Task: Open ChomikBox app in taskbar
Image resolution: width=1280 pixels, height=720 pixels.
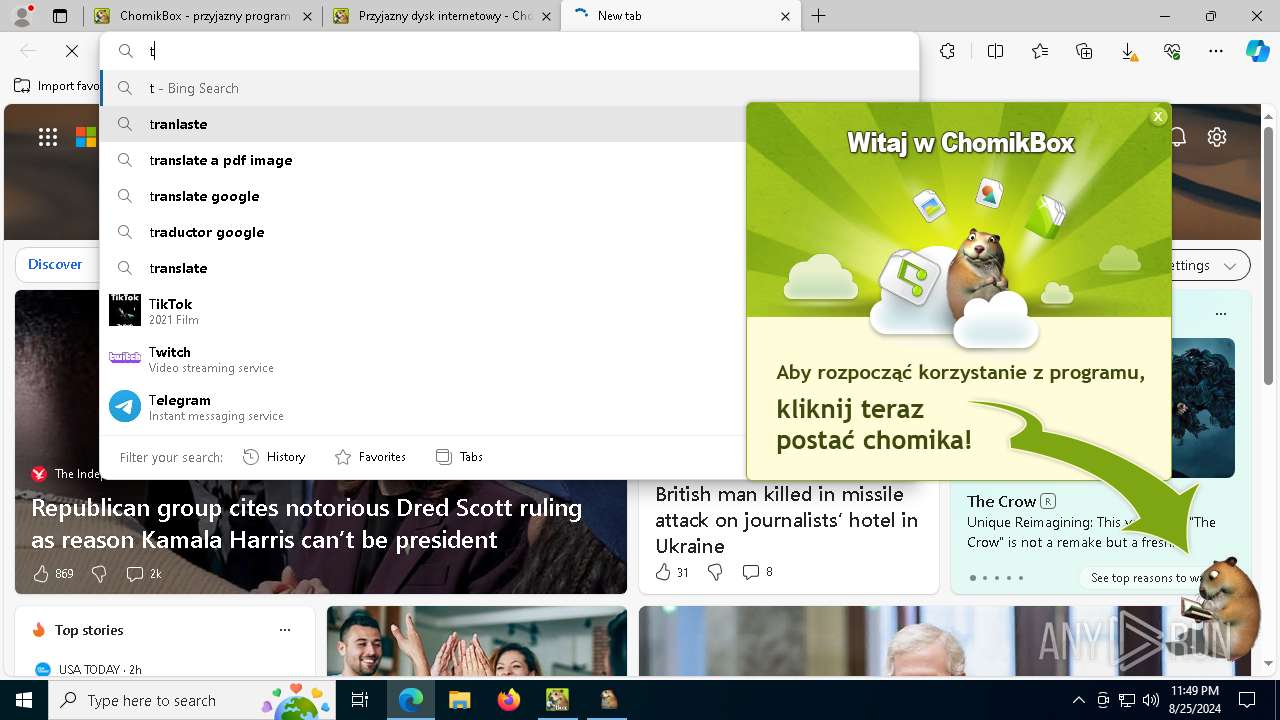Action: (x=558, y=700)
